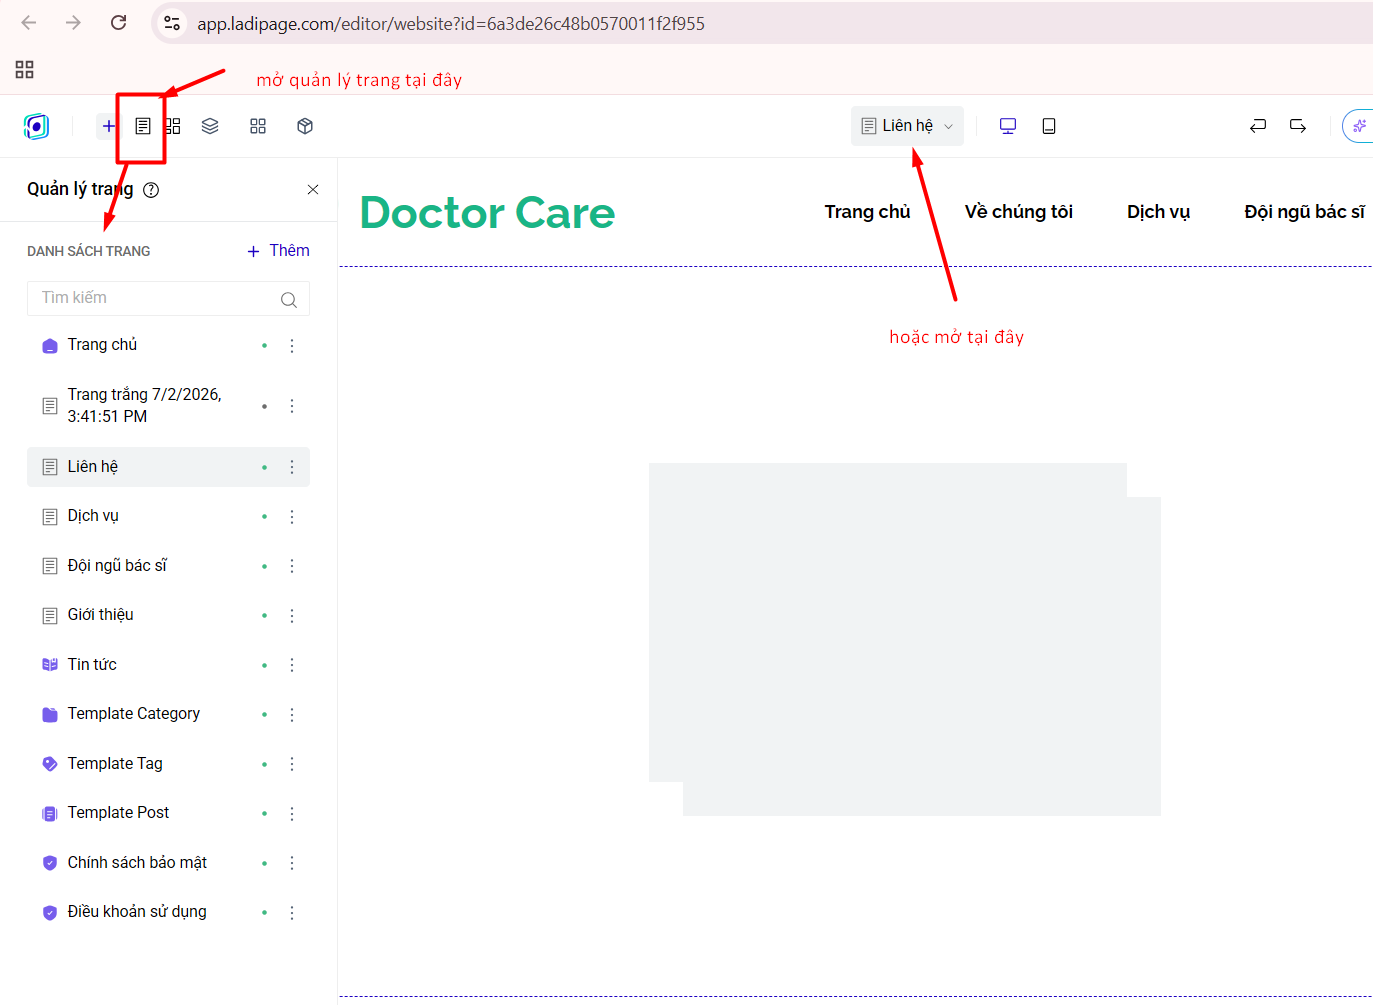Open the 3D cube assets icon
The image size is (1373, 1005).
pyautogui.click(x=305, y=126)
